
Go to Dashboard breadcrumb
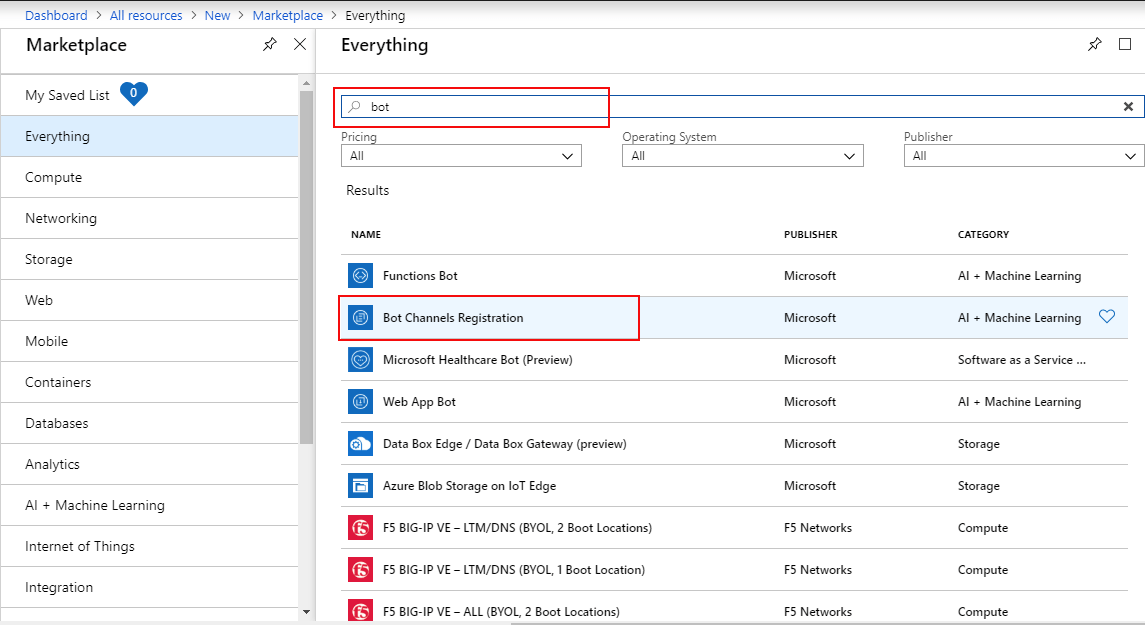pyautogui.click(x=56, y=15)
